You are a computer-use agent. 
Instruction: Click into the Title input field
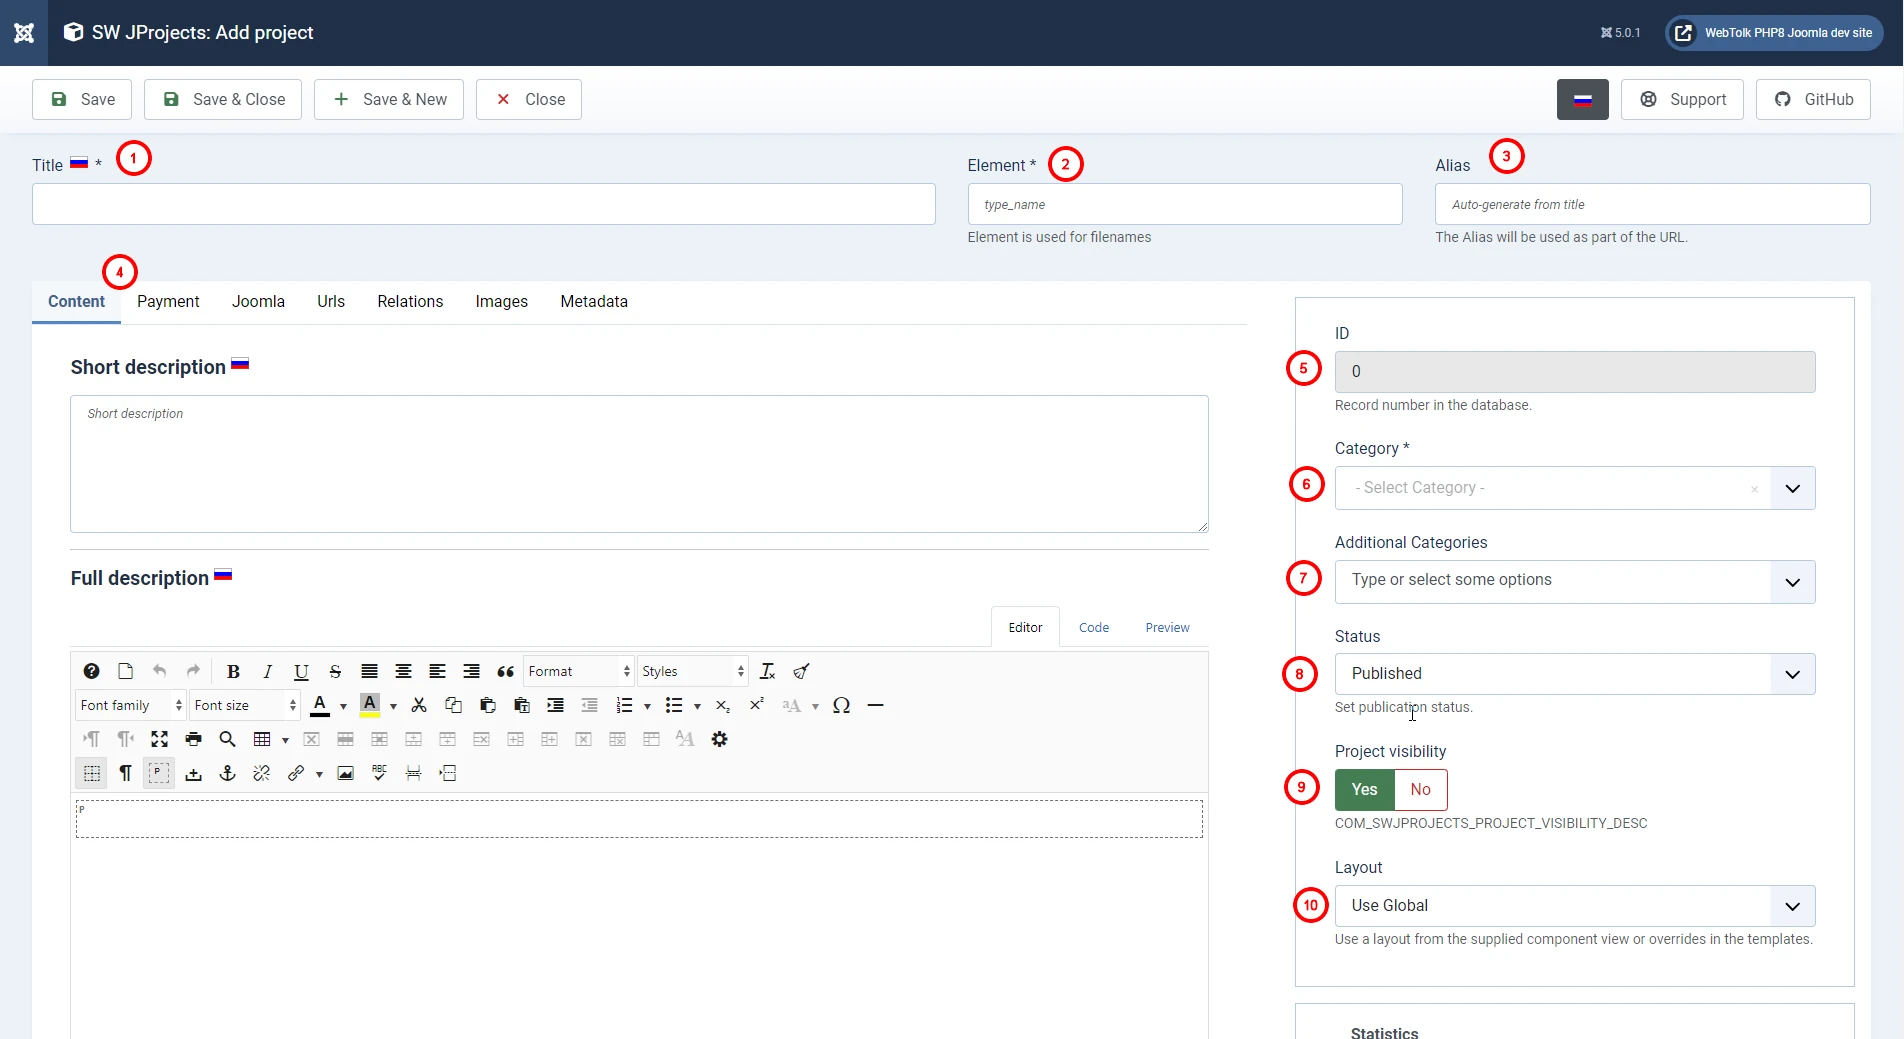coord(484,204)
